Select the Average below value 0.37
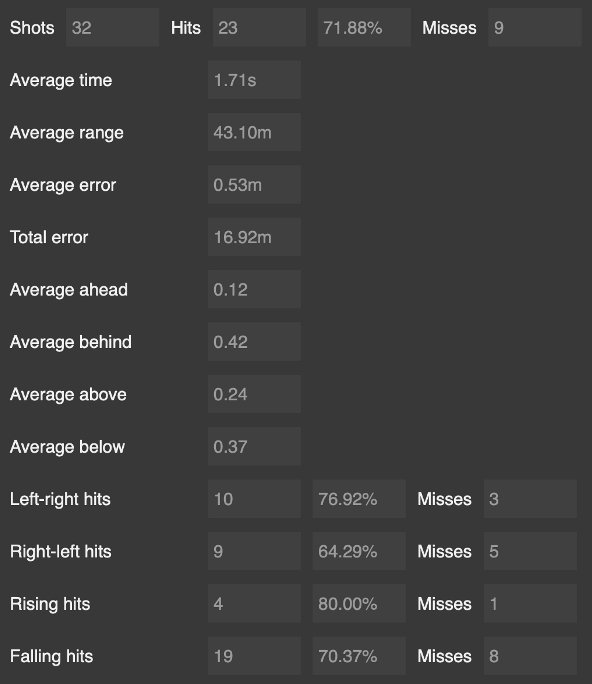Viewport: 592px width, 684px height. tap(254, 446)
